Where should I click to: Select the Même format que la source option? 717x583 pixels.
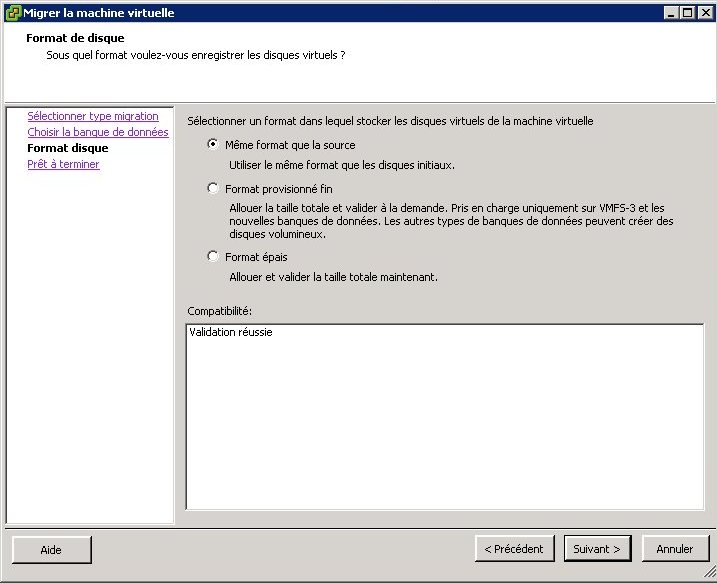213,144
